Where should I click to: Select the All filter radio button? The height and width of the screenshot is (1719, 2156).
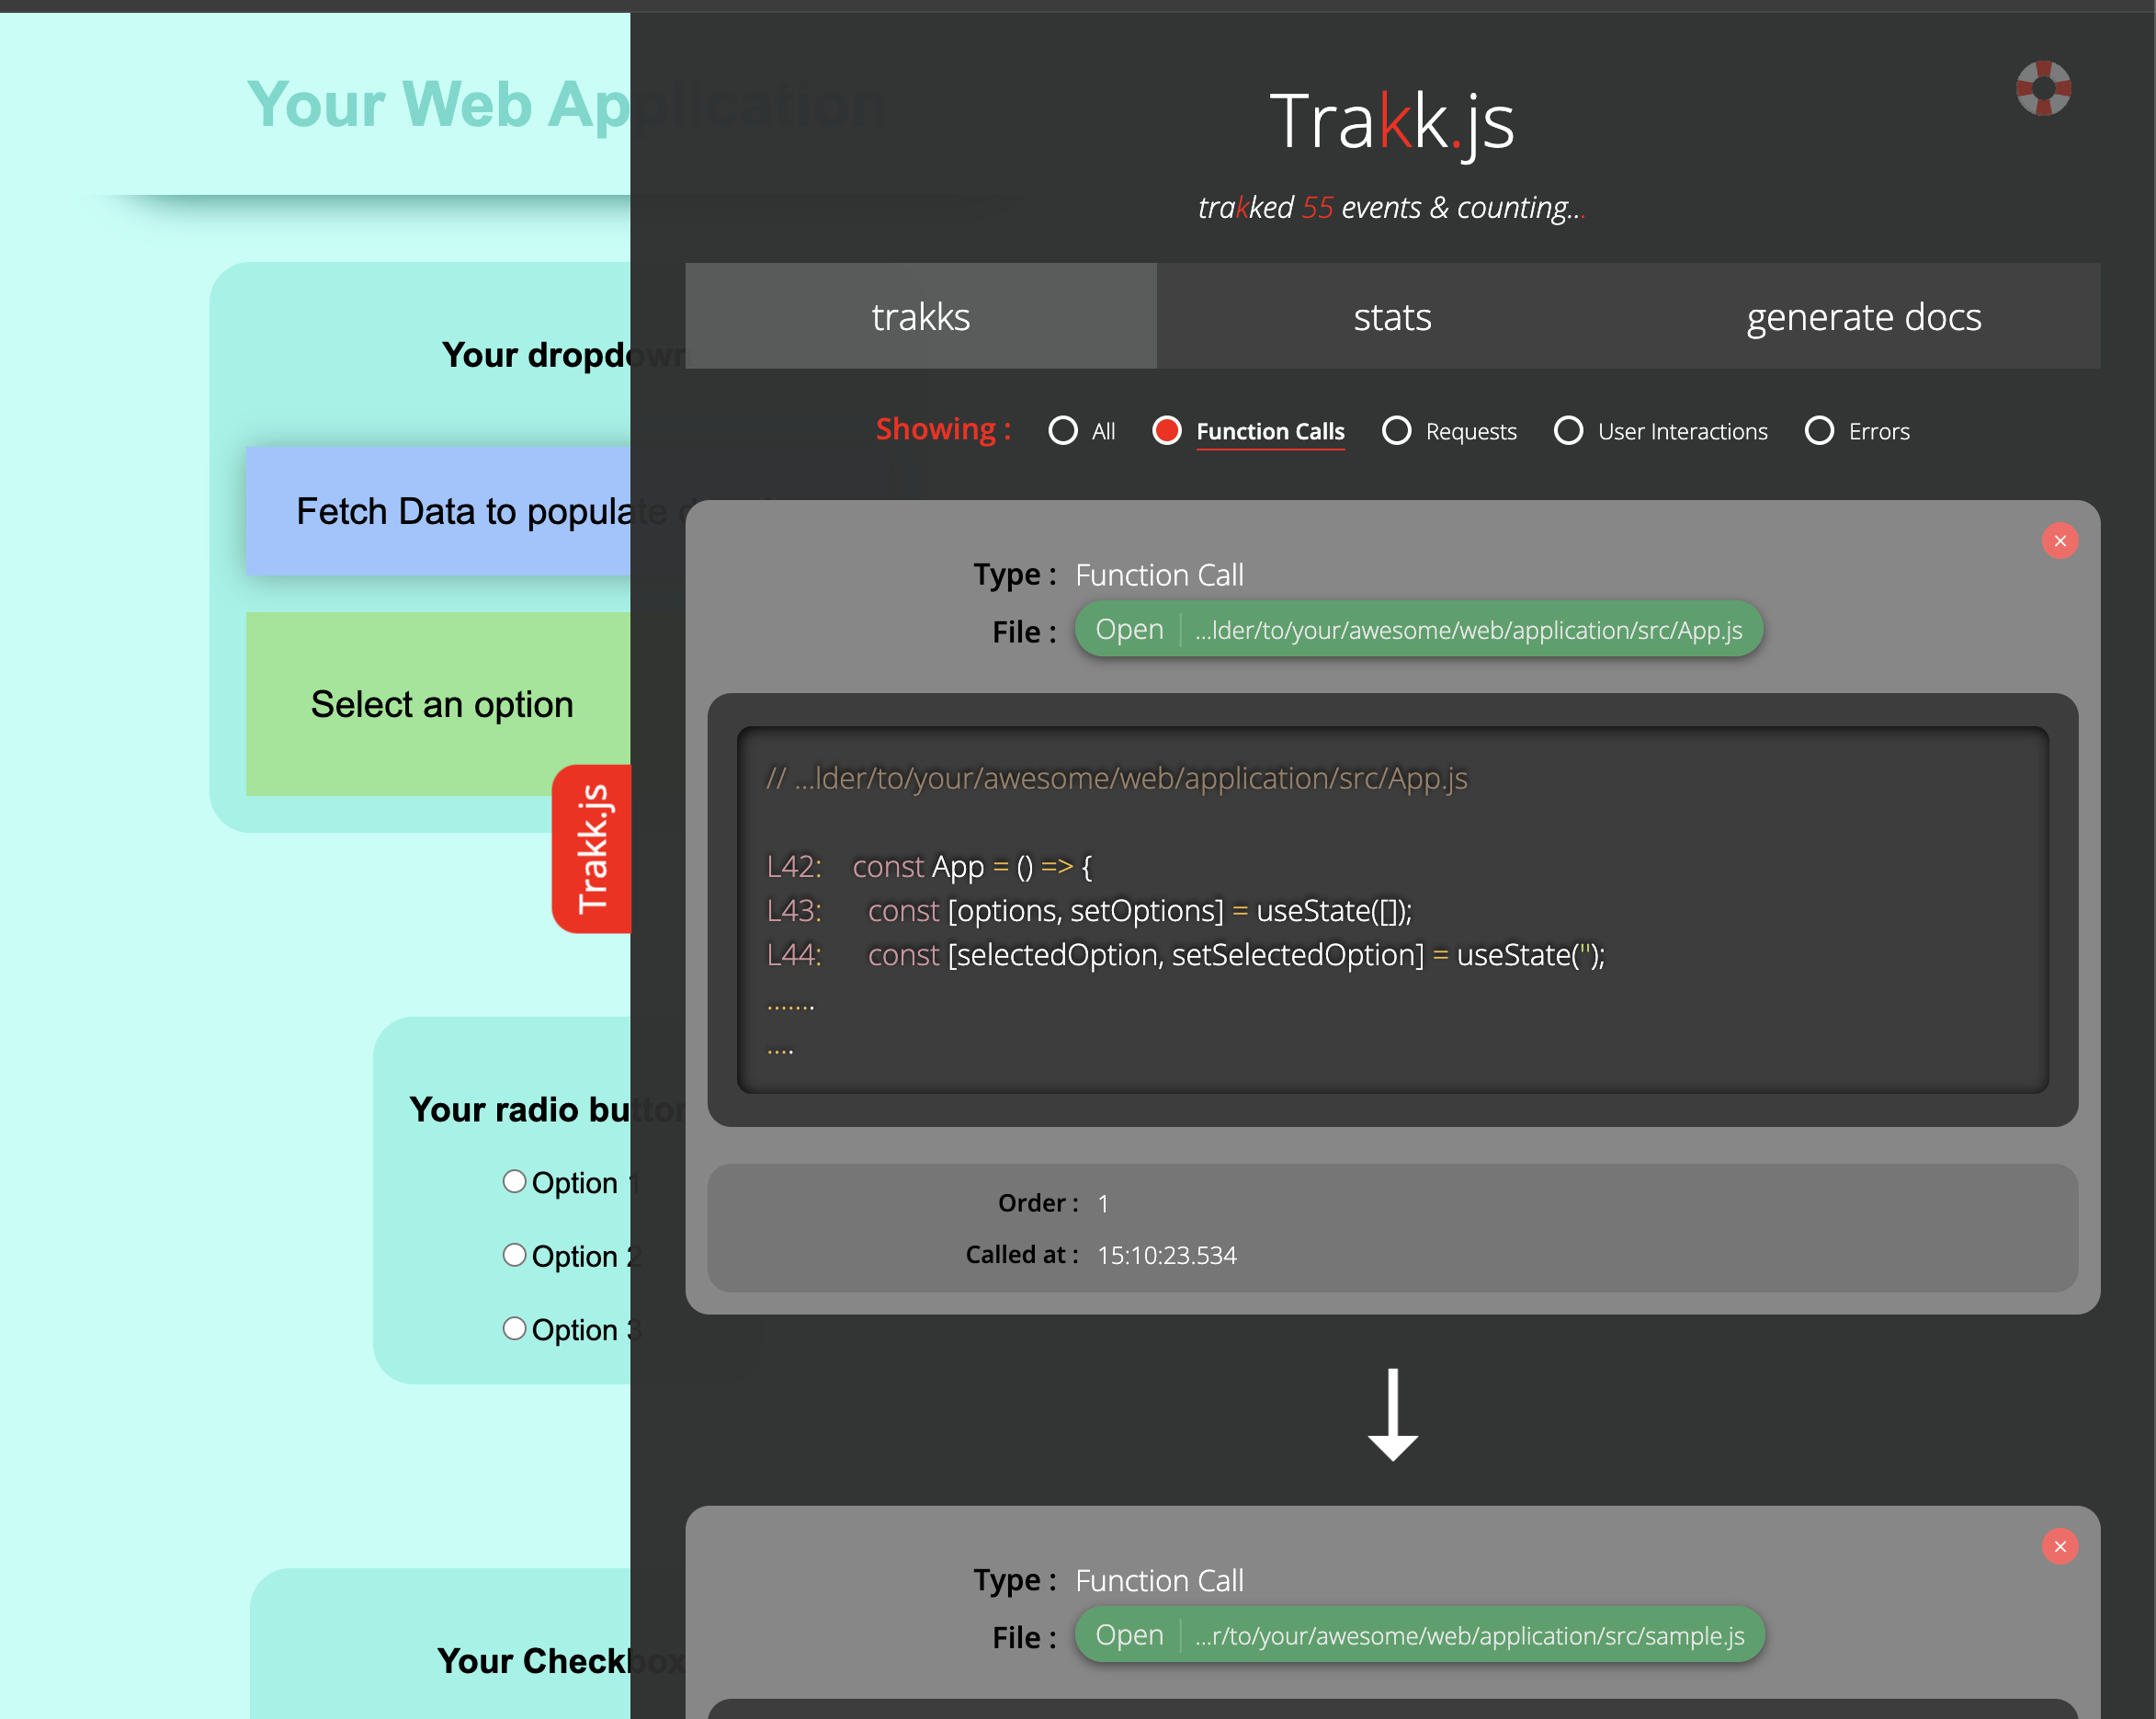[x=1063, y=431]
